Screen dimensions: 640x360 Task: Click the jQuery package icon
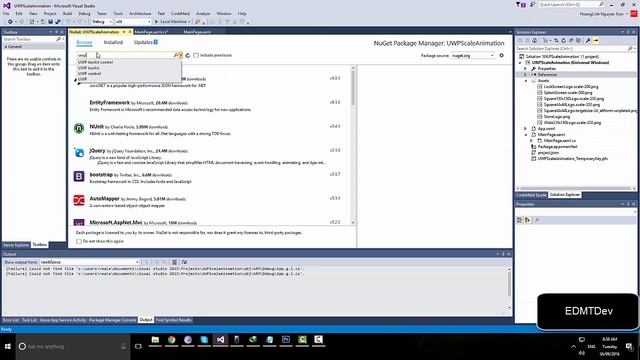(79, 152)
